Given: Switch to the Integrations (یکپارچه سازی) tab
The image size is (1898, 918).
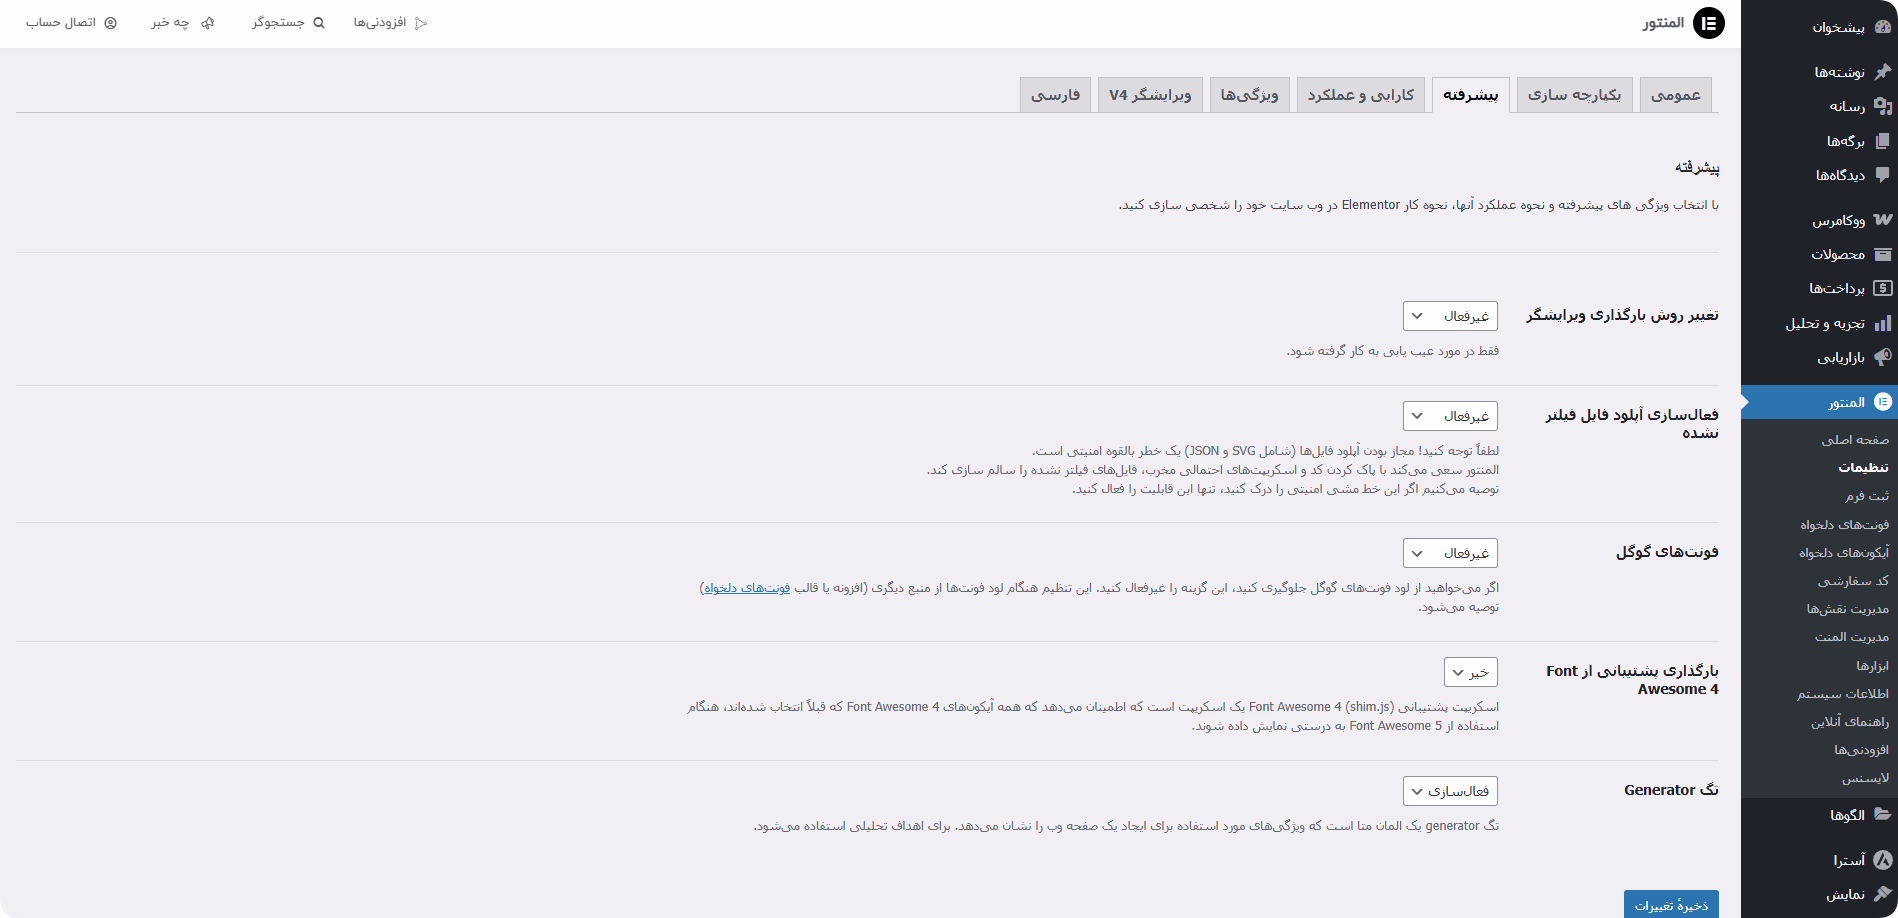Looking at the screenshot, I should [1575, 95].
